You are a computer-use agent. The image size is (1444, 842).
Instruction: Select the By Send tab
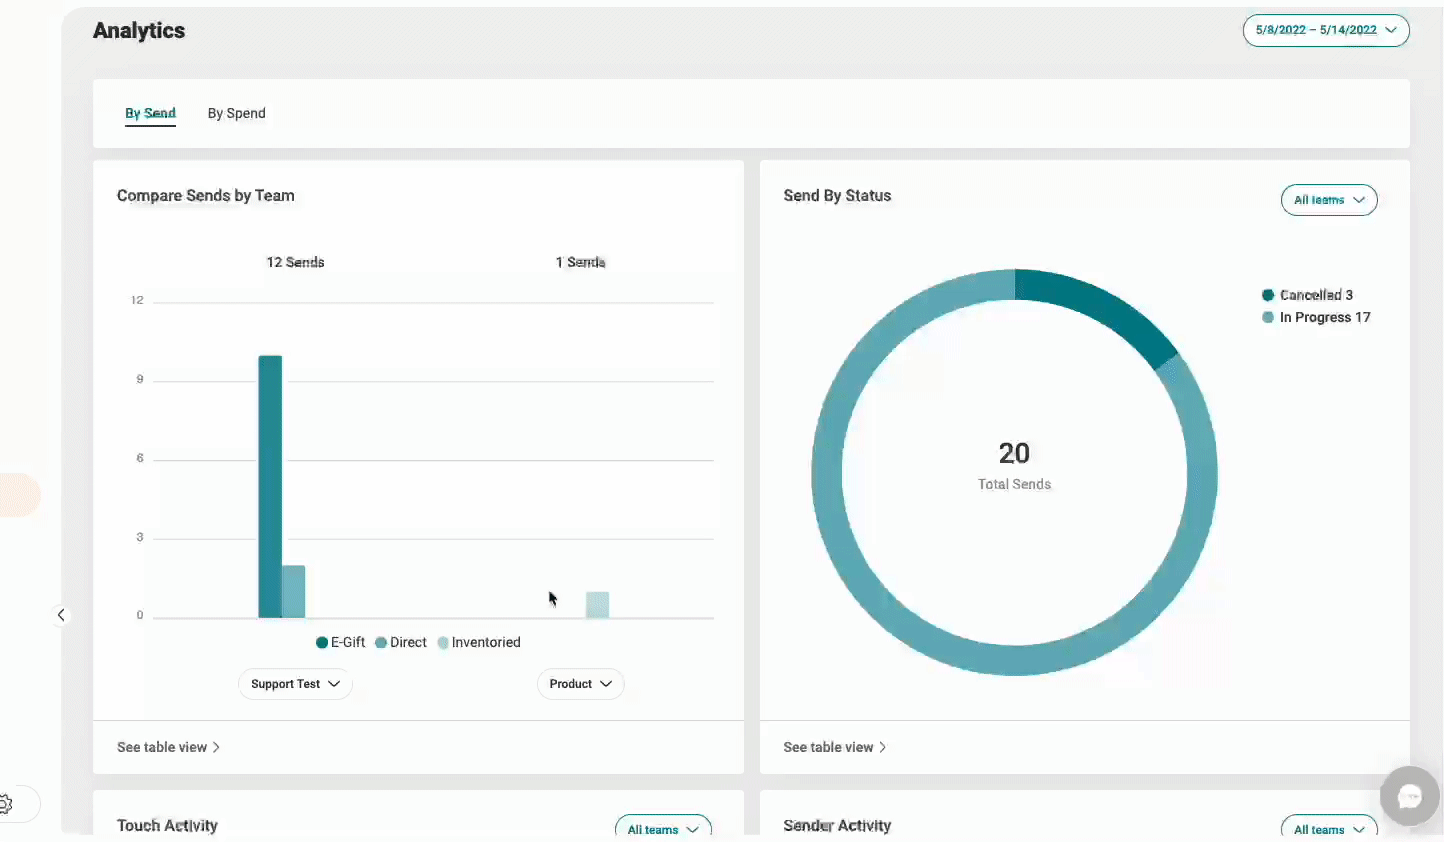(150, 113)
